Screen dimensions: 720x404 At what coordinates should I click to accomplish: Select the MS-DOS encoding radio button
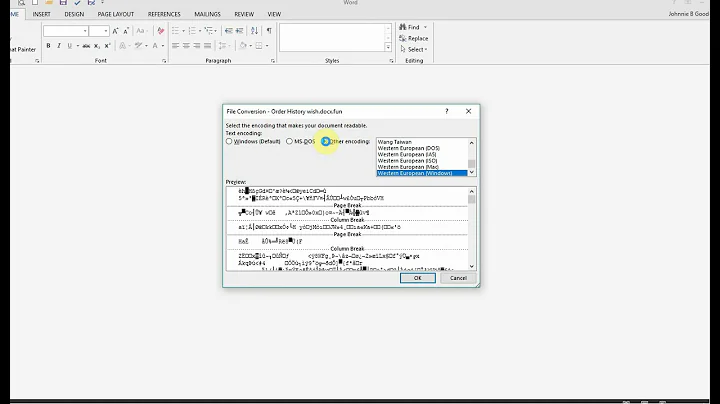click(289, 141)
